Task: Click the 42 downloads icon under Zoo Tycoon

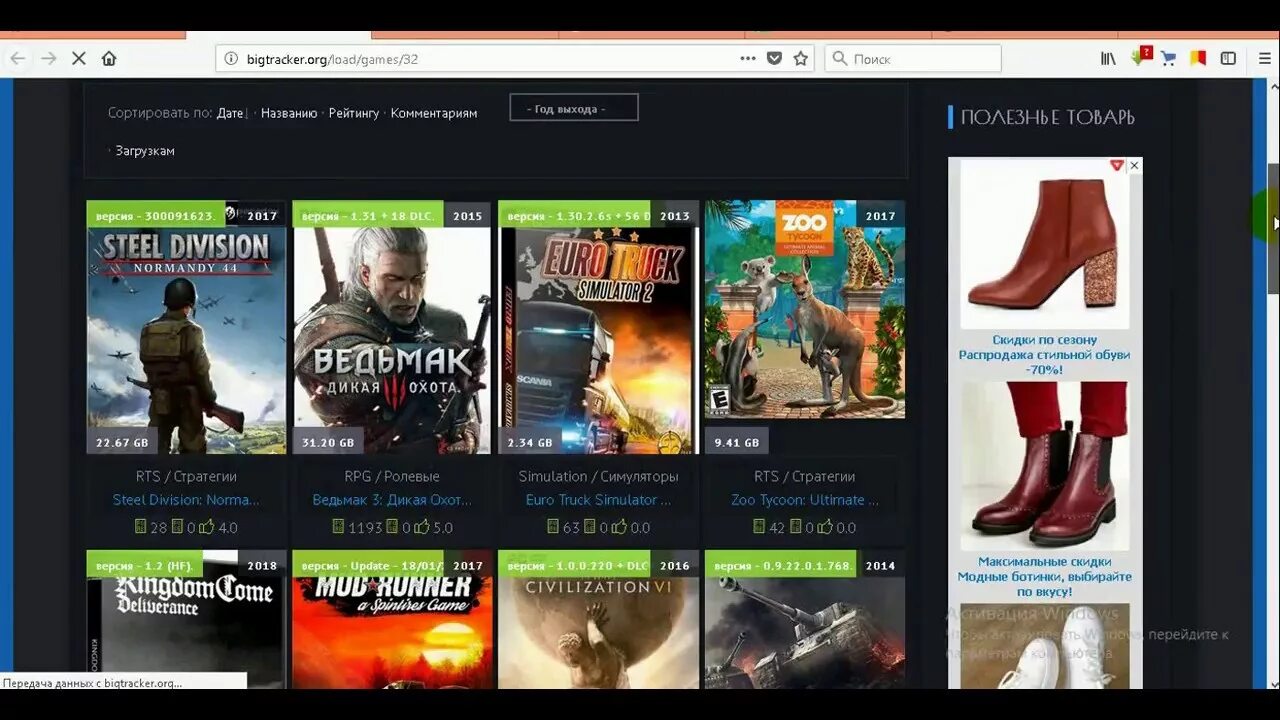Action: 759,526
